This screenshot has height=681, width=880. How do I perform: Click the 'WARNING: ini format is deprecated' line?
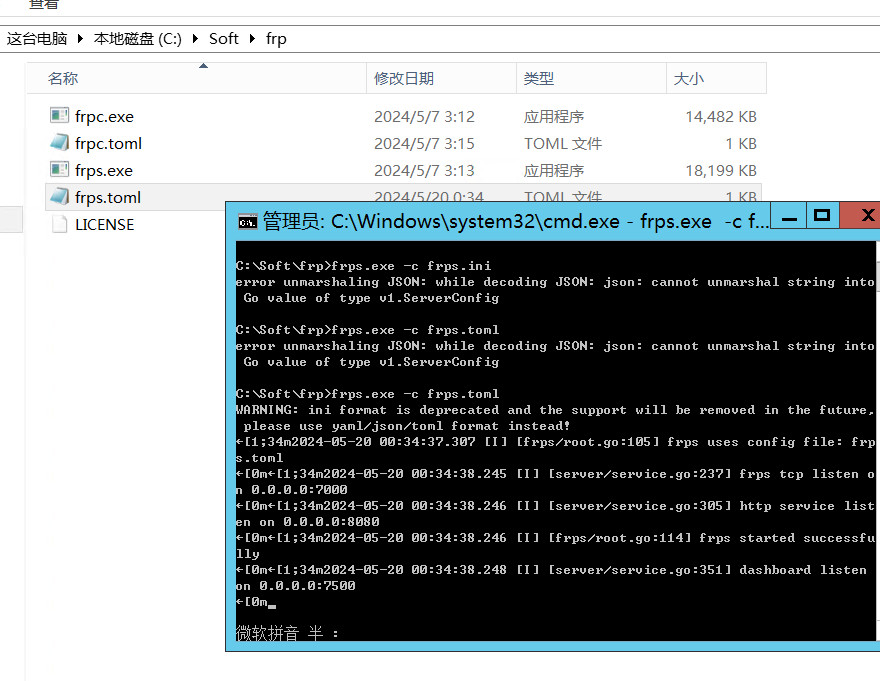click(555, 418)
